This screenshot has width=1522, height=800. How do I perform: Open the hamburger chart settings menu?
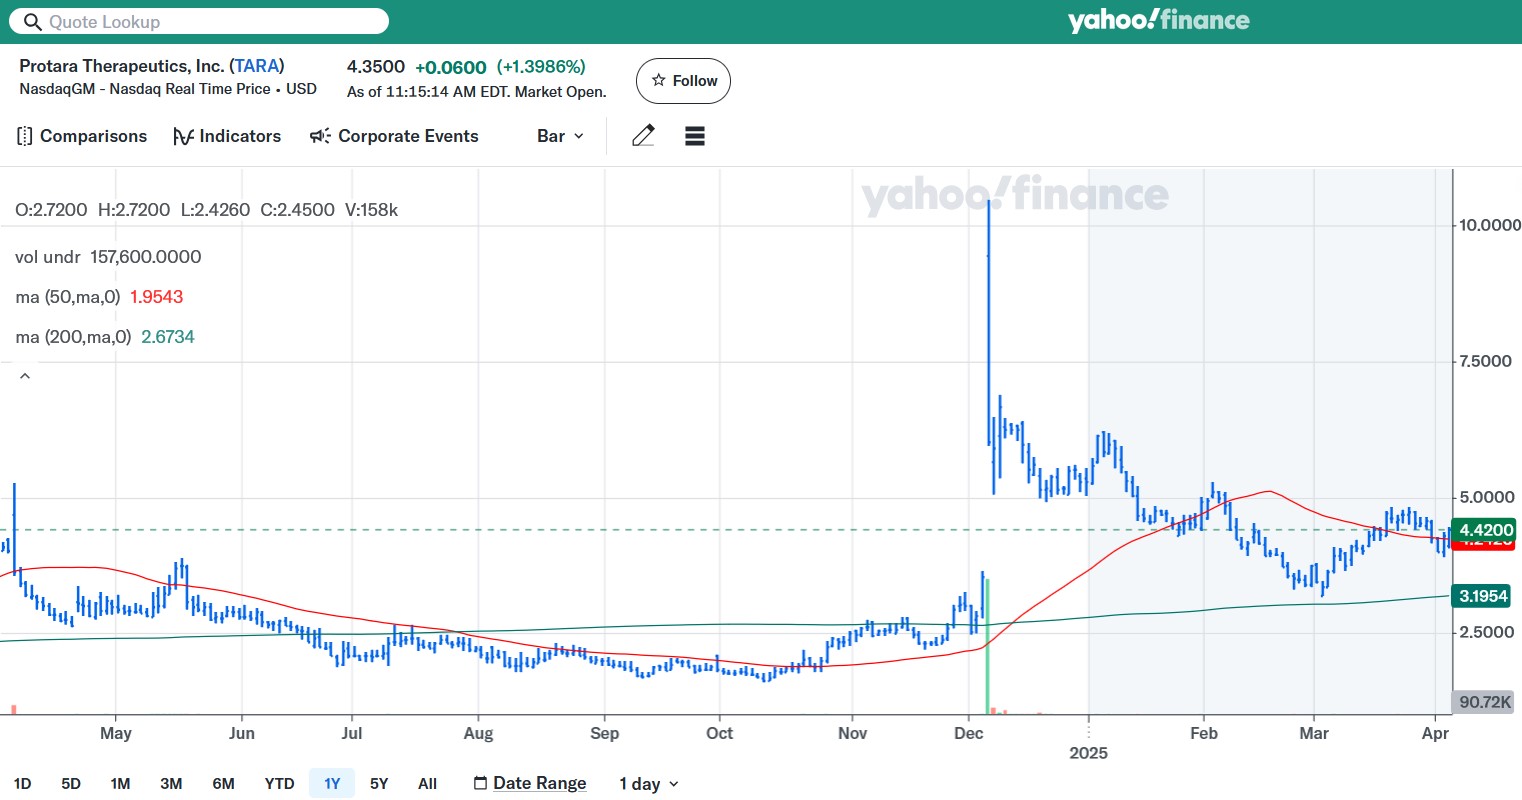[x=695, y=136]
